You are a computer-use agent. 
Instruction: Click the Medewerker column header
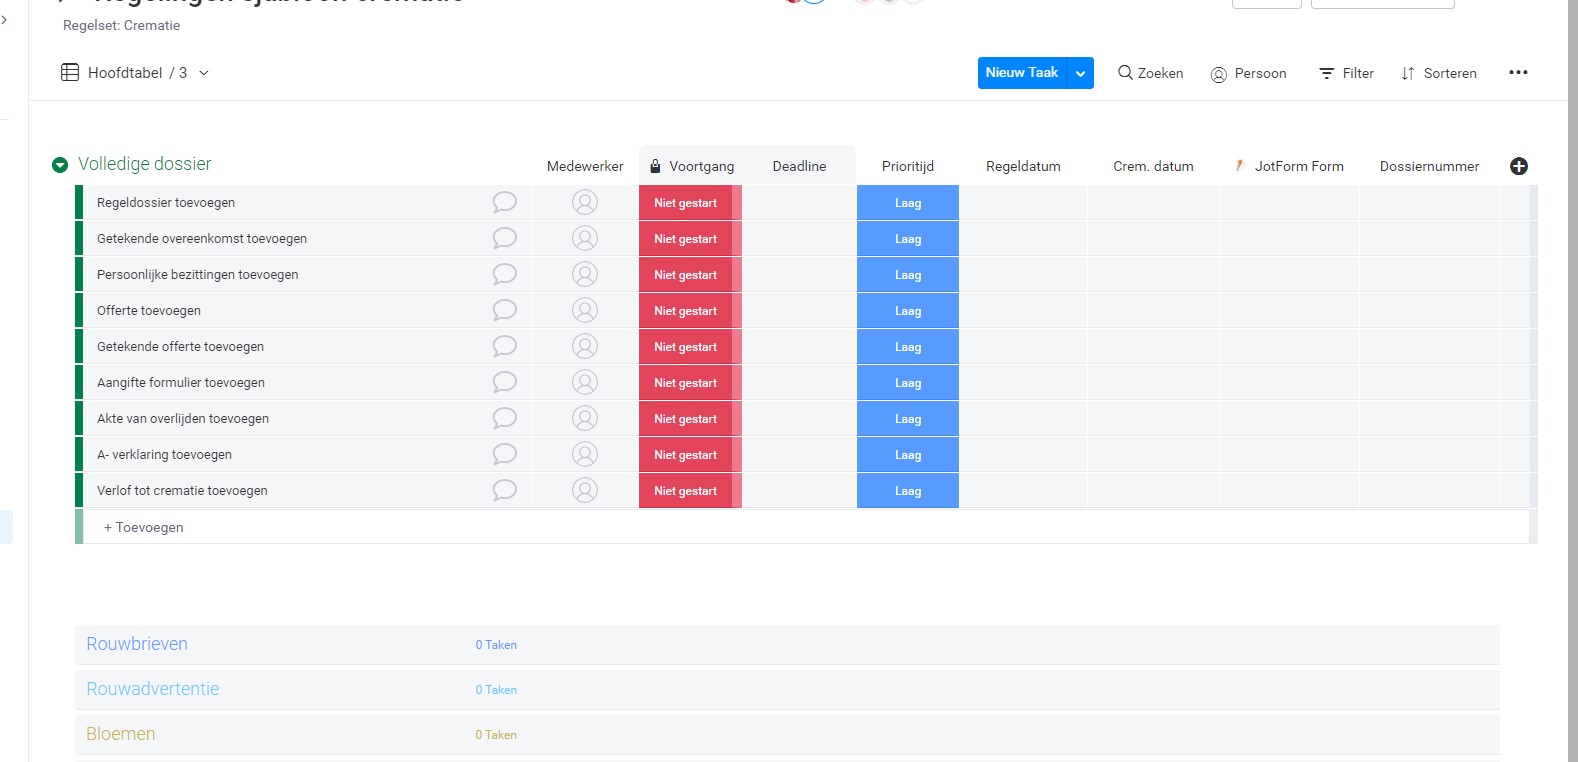tap(585, 166)
